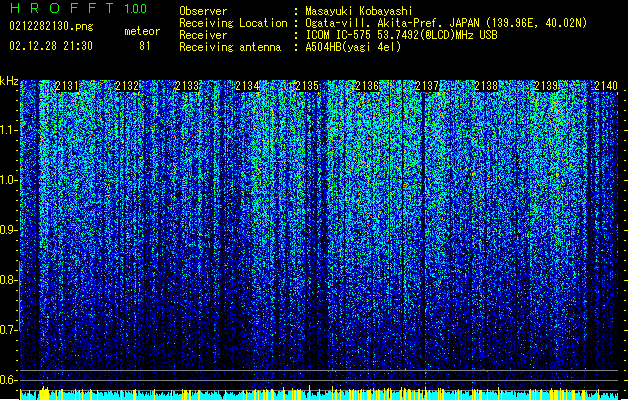Viewport: 629px width, 400px height.
Task: Click the kHz axis unit label
Action: tap(9, 81)
